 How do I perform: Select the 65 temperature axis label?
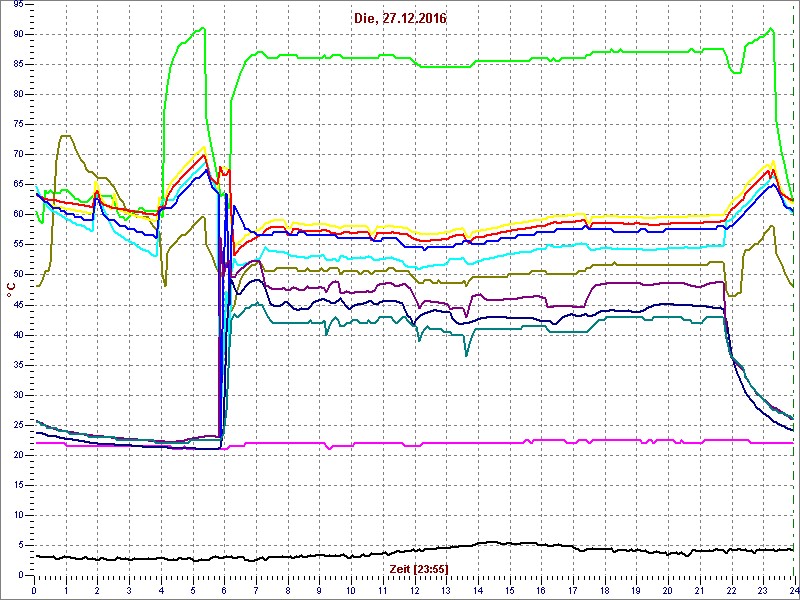pyautogui.click(x=18, y=185)
